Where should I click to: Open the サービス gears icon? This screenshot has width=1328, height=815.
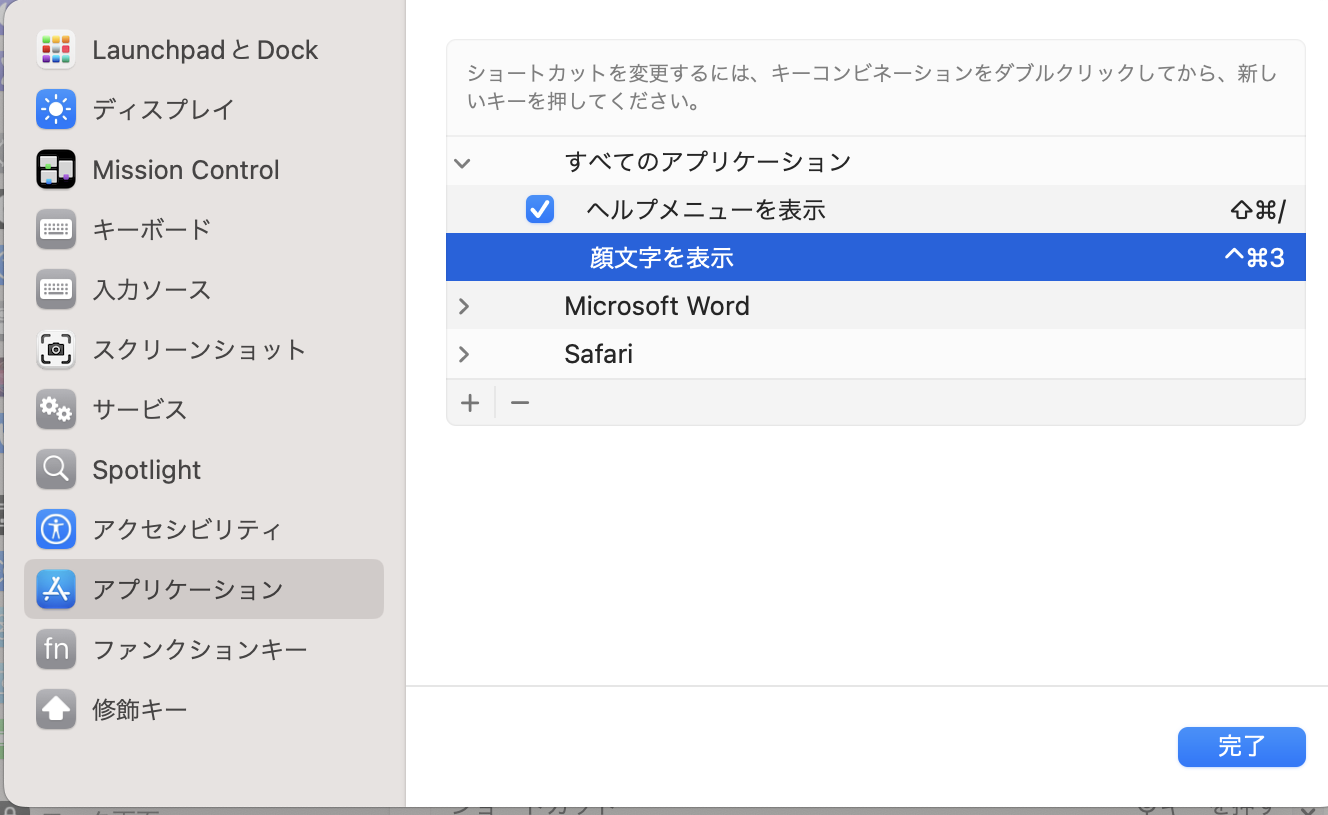point(56,409)
